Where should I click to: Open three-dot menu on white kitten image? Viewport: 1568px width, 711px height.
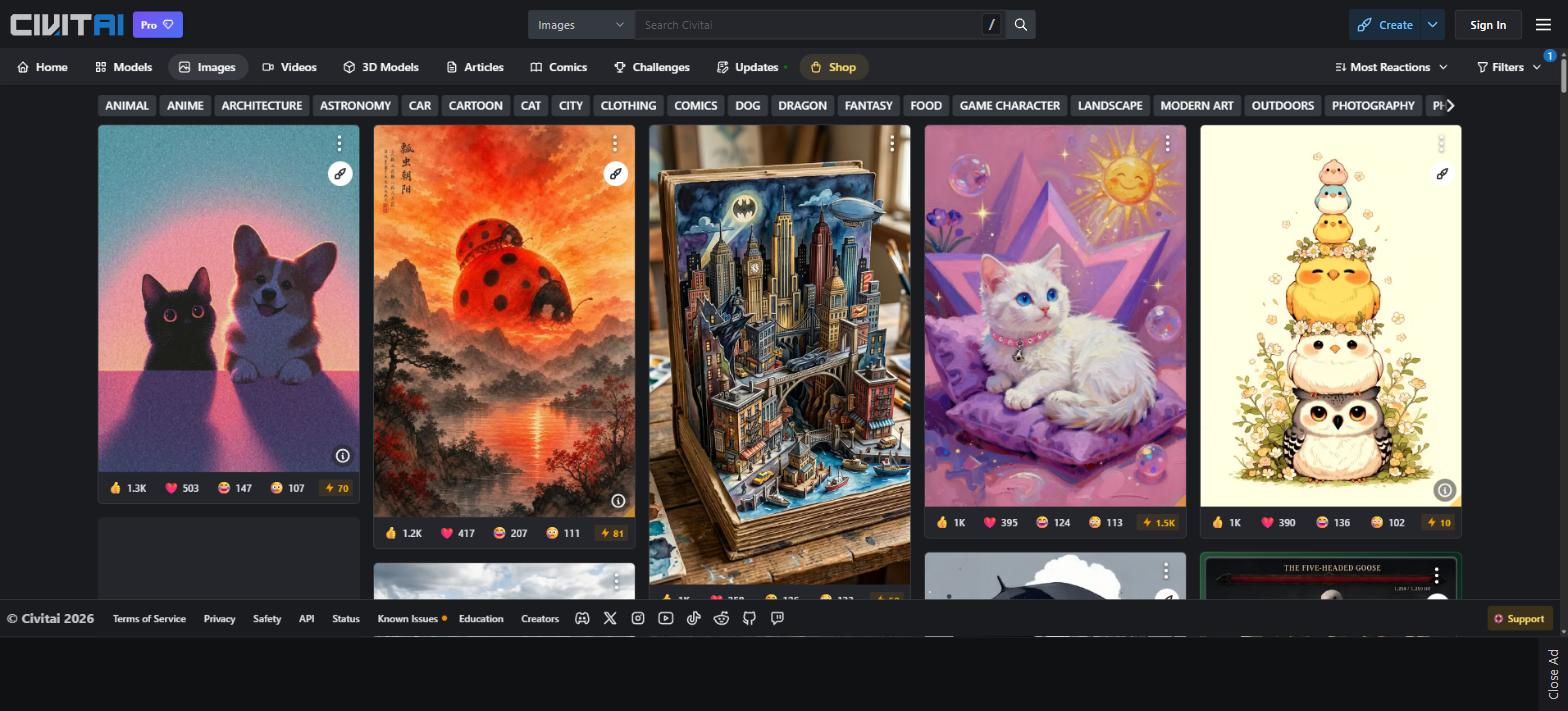(x=1166, y=143)
